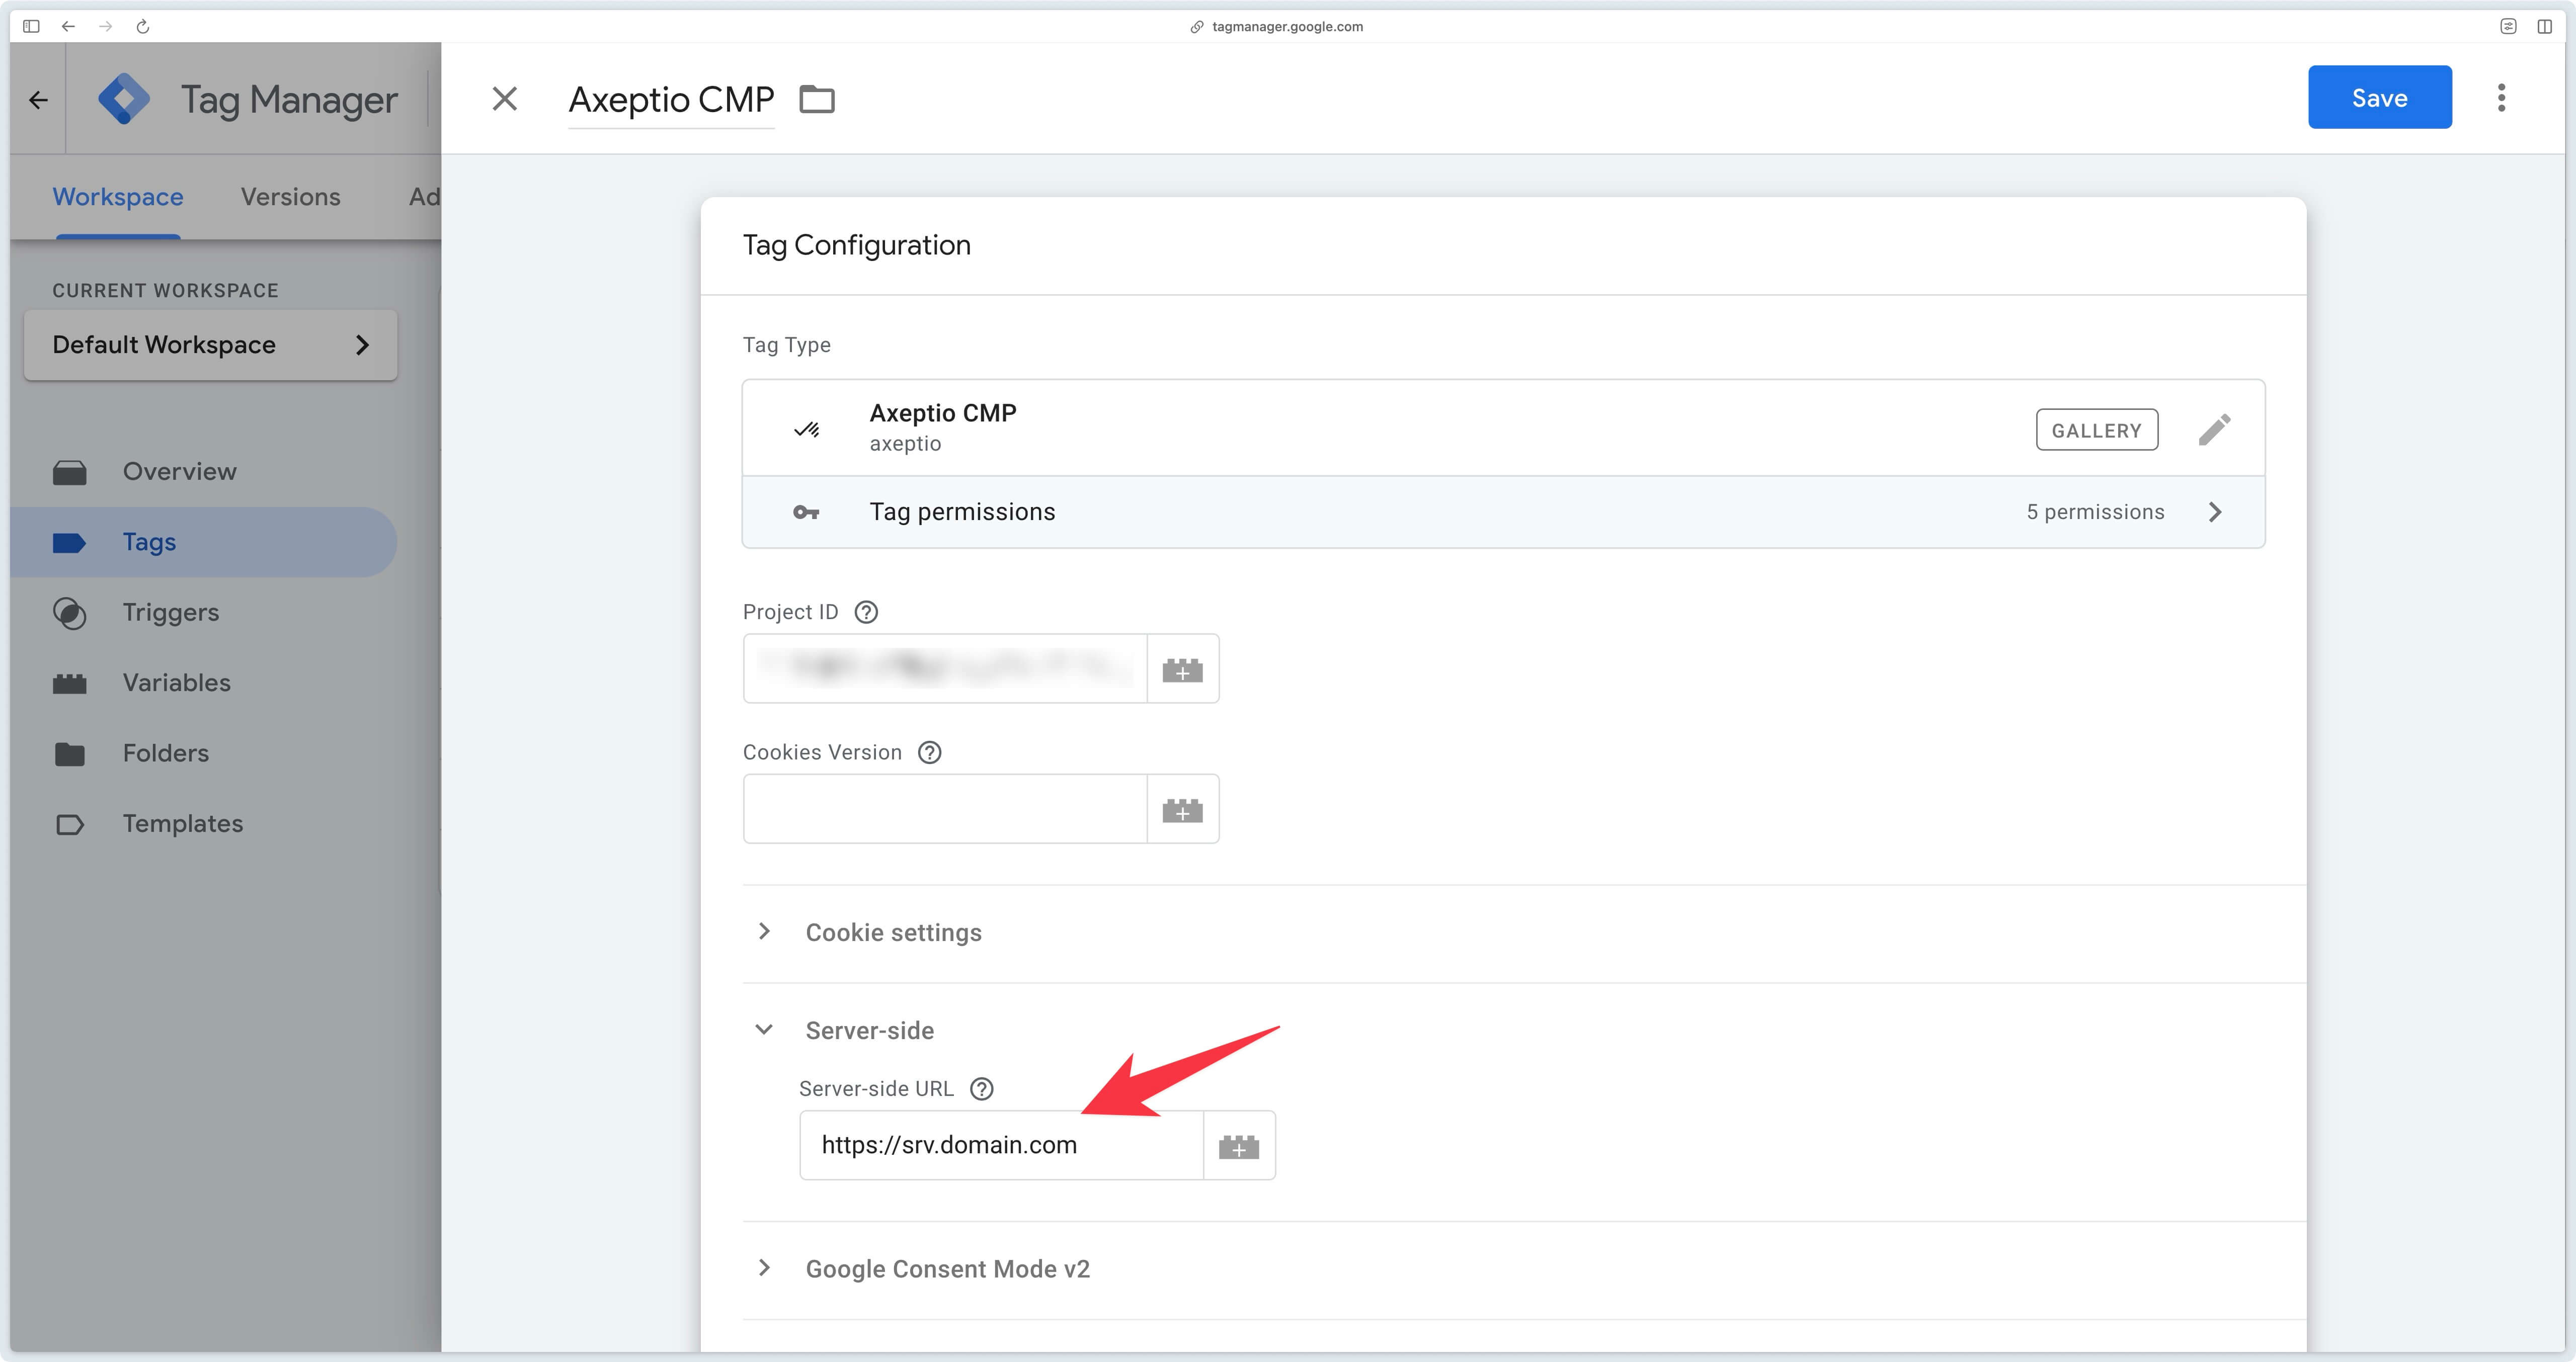This screenshot has width=2576, height=1362.
Task: Edit the tag type with pencil icon
Action: pos(2214,430)
